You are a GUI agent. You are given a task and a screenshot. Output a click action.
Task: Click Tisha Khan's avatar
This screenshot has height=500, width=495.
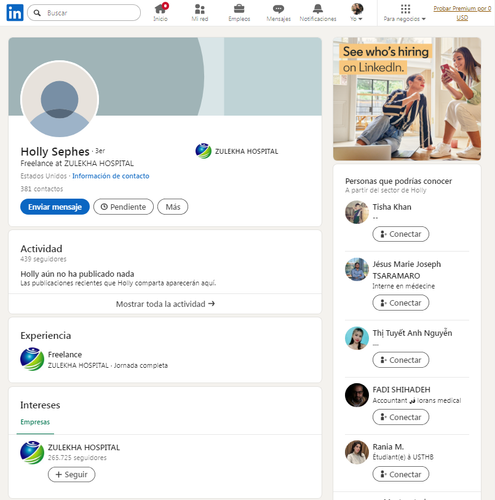click(x=357, y=212)
